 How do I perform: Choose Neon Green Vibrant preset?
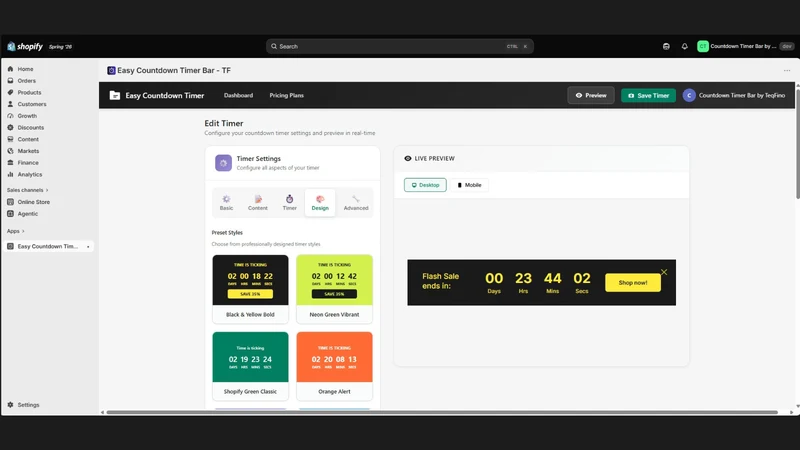[x=334, y=289]
